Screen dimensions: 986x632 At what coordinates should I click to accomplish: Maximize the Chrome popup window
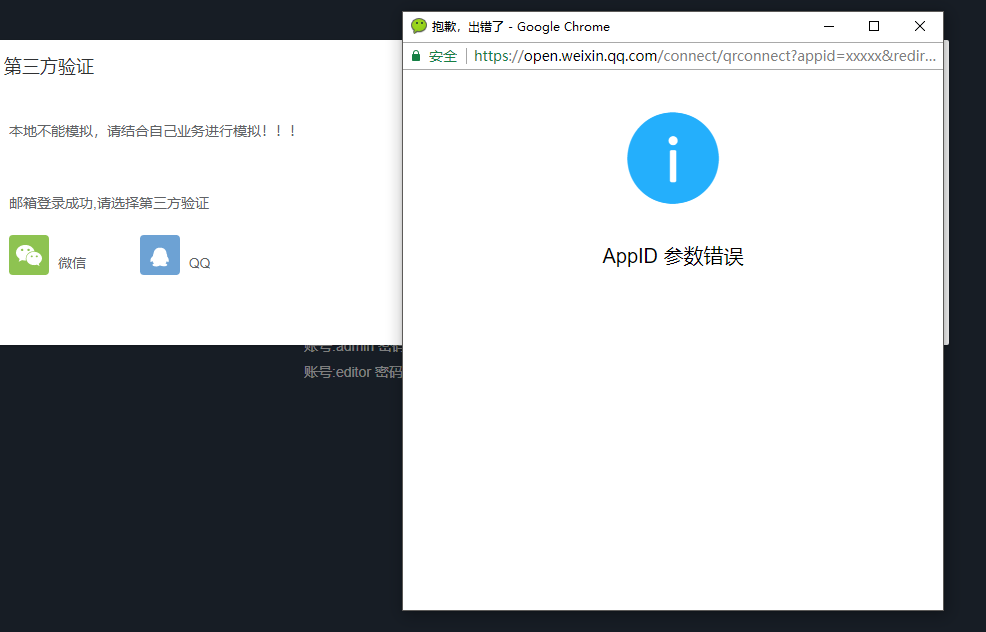[873, 26]
